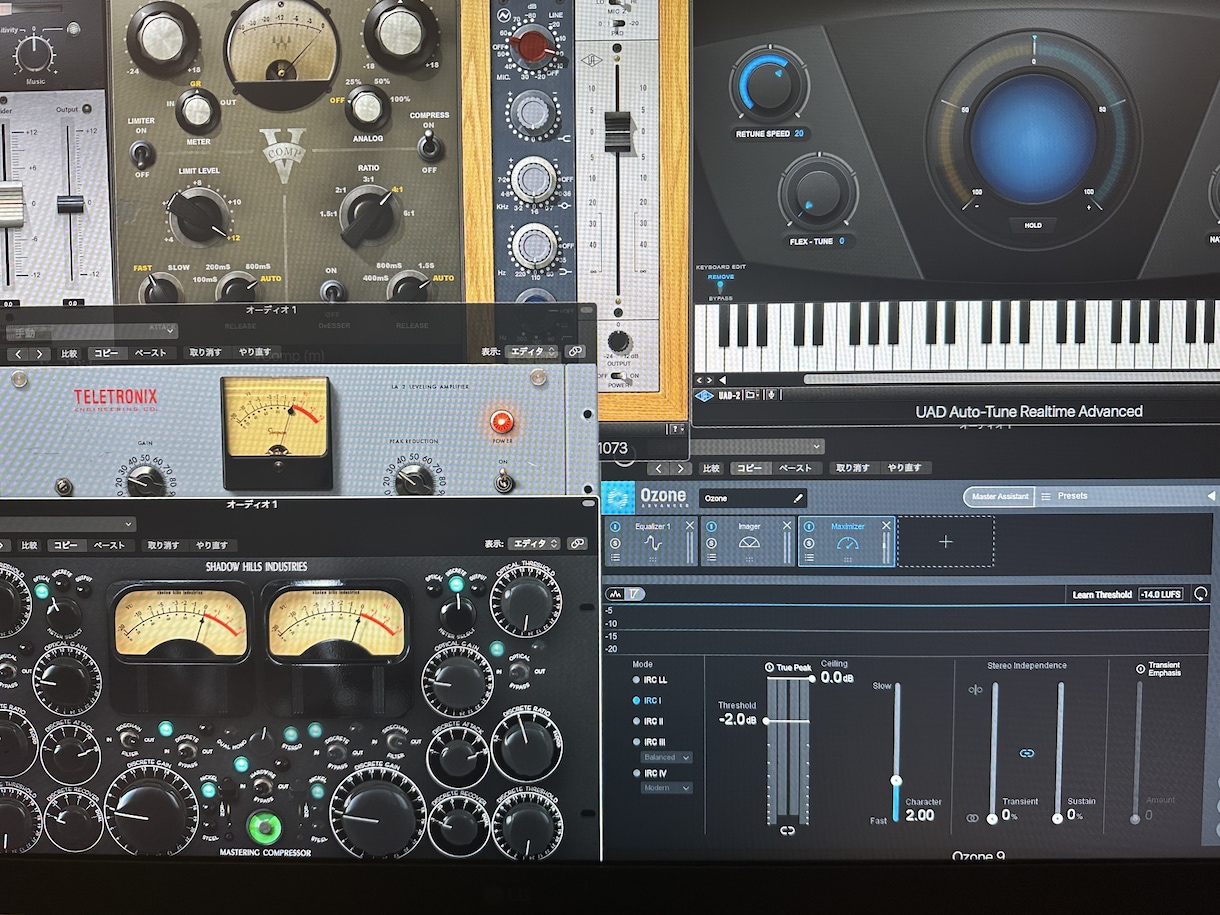
Task: Flip the ON power switch on the Teletronix LA-2
Action: 504,483
